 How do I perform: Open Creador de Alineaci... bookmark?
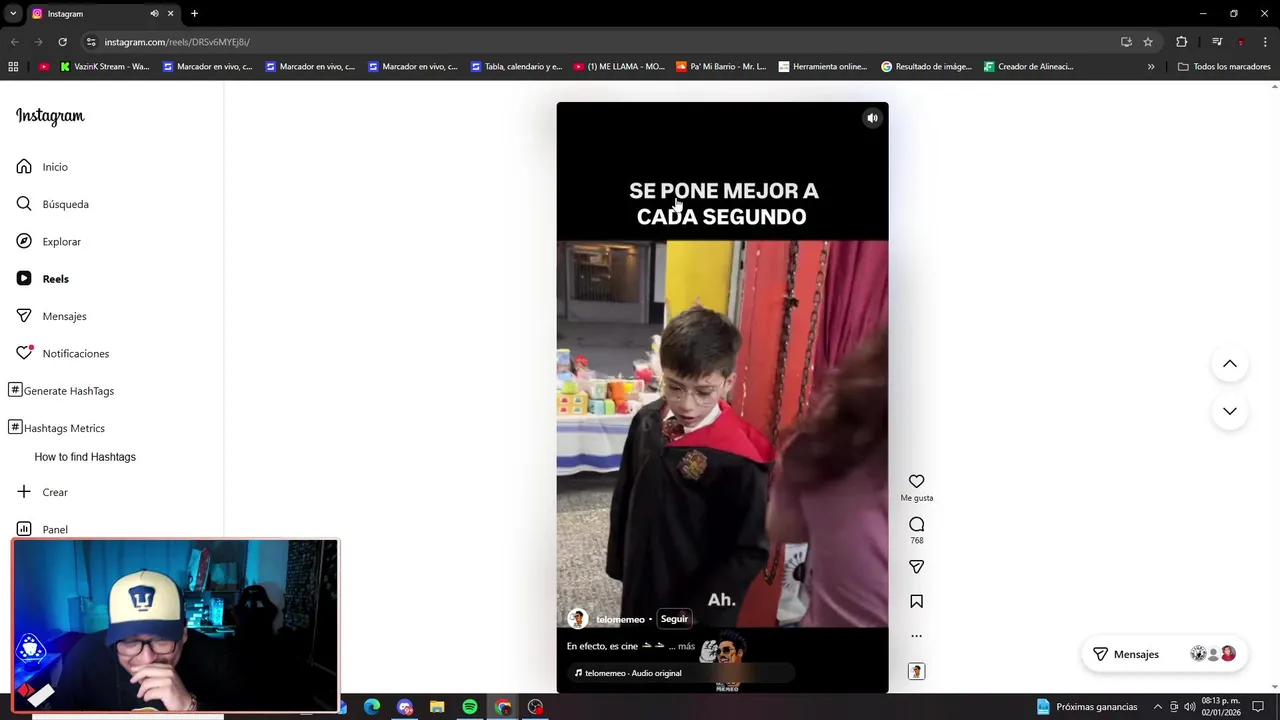point(1029,67)
